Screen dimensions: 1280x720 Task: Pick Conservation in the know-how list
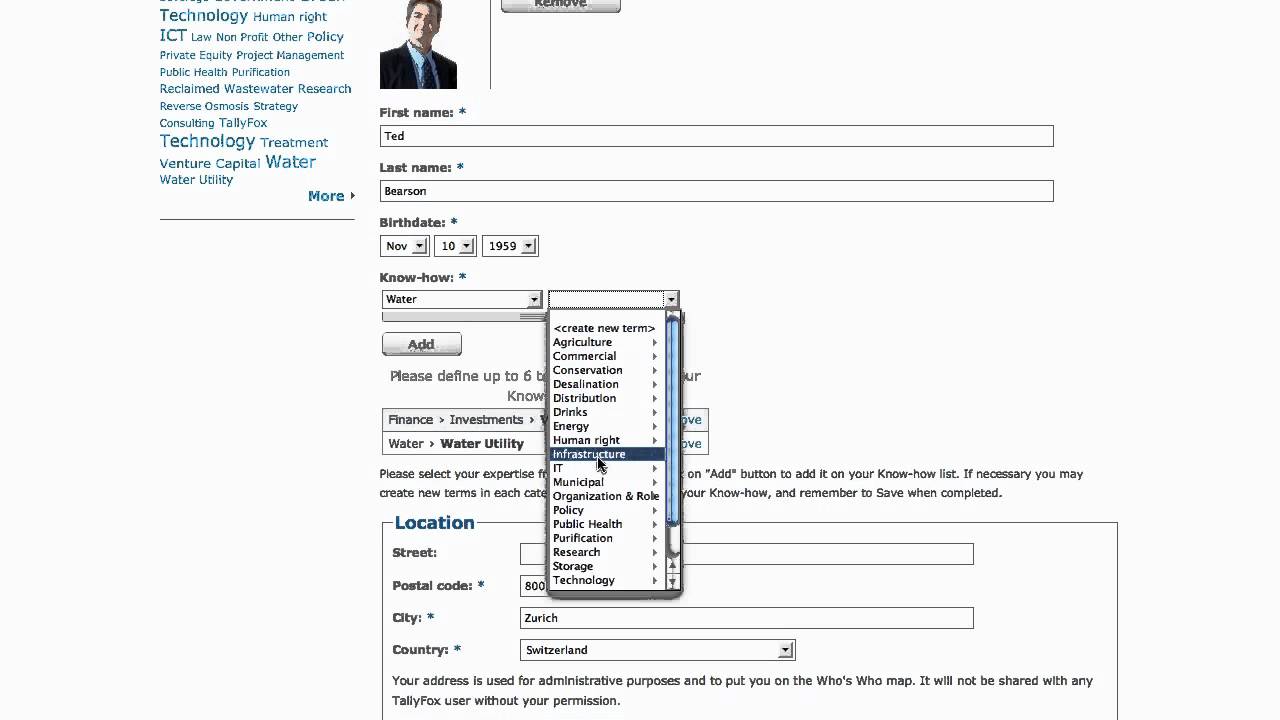coord(587,370)
